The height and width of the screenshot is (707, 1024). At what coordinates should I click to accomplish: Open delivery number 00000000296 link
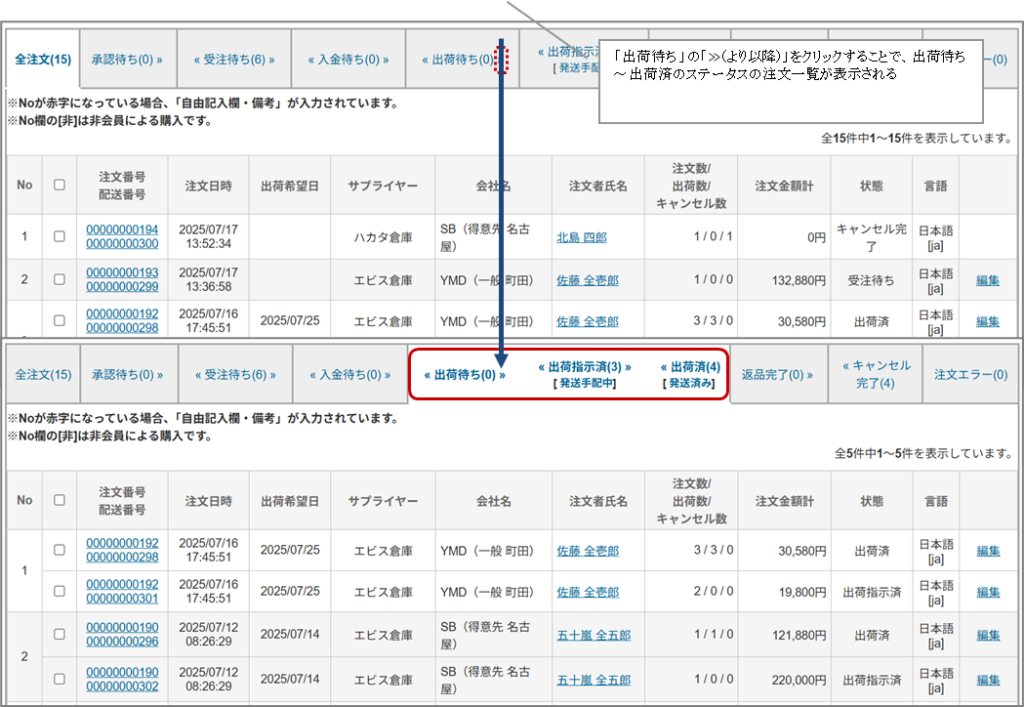(122, 642)
